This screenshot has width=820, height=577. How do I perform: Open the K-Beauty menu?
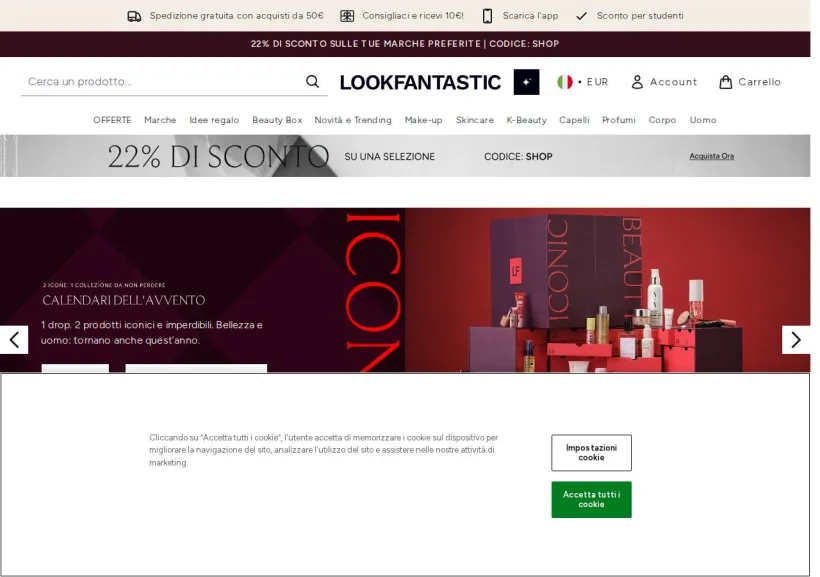pos(527,120)
